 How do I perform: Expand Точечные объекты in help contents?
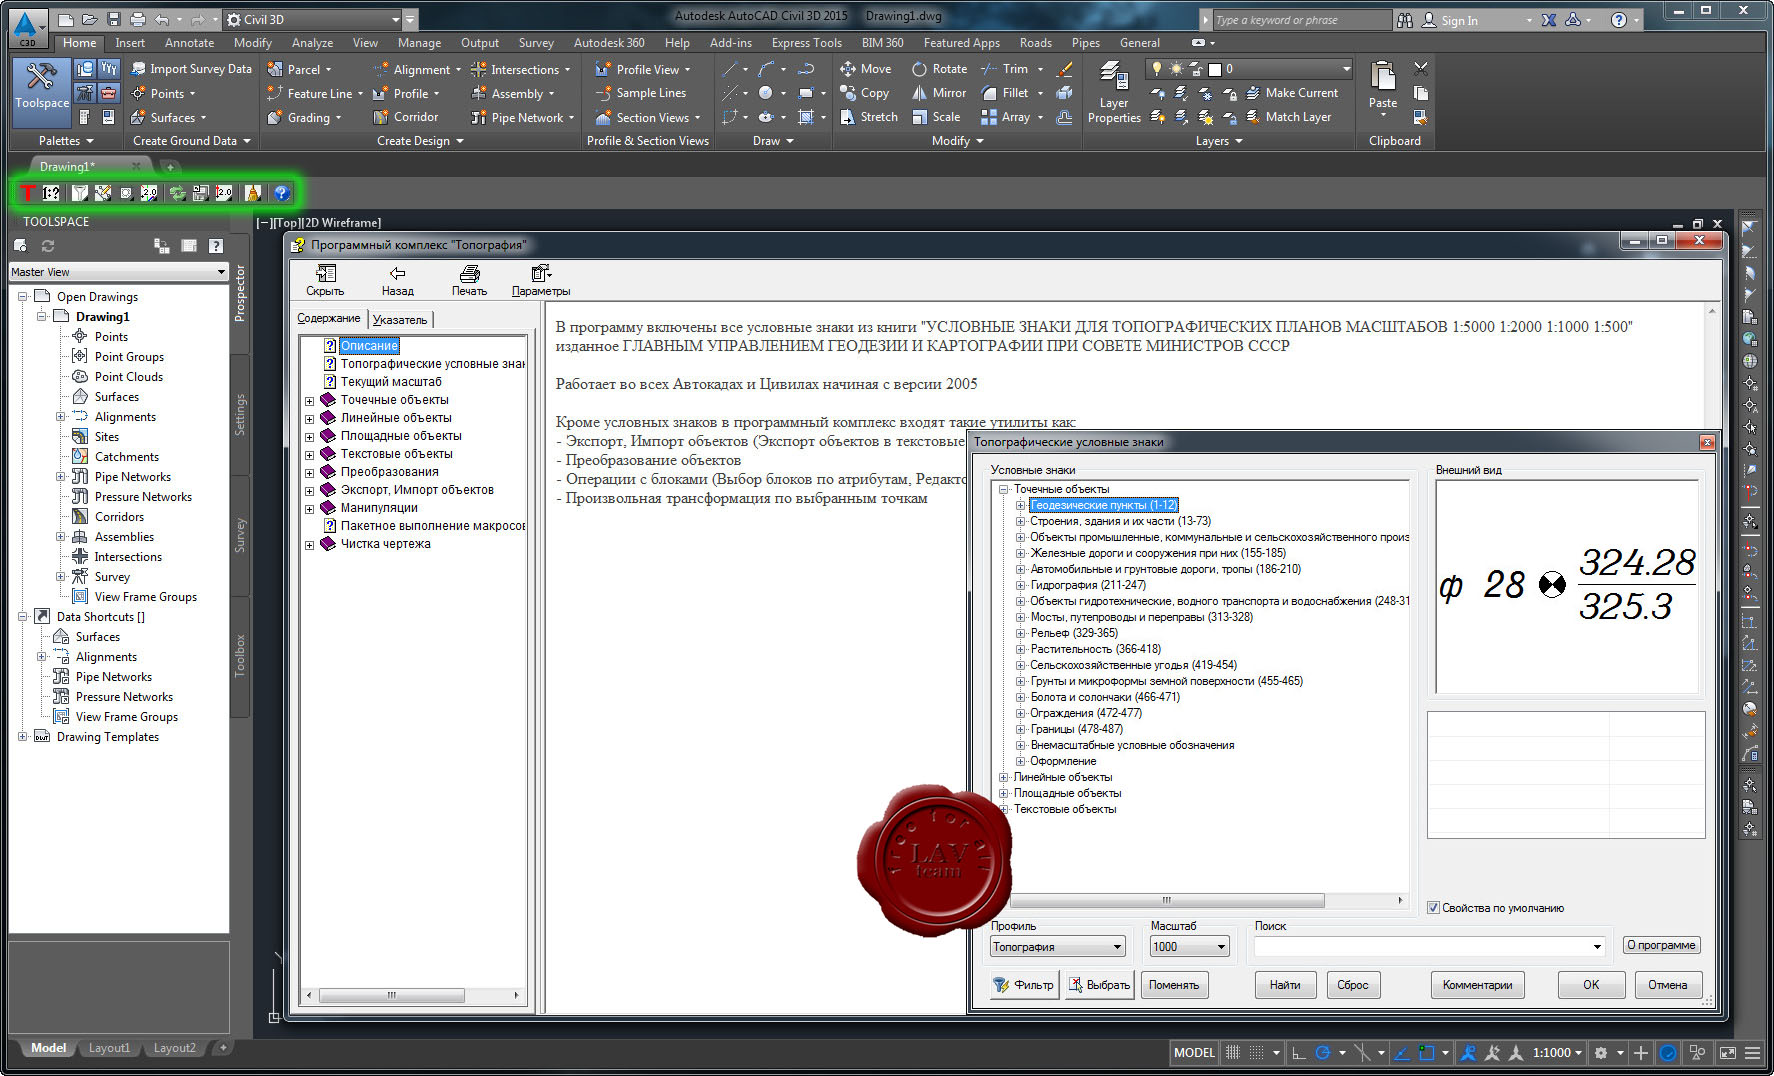(x=309, y=400)
